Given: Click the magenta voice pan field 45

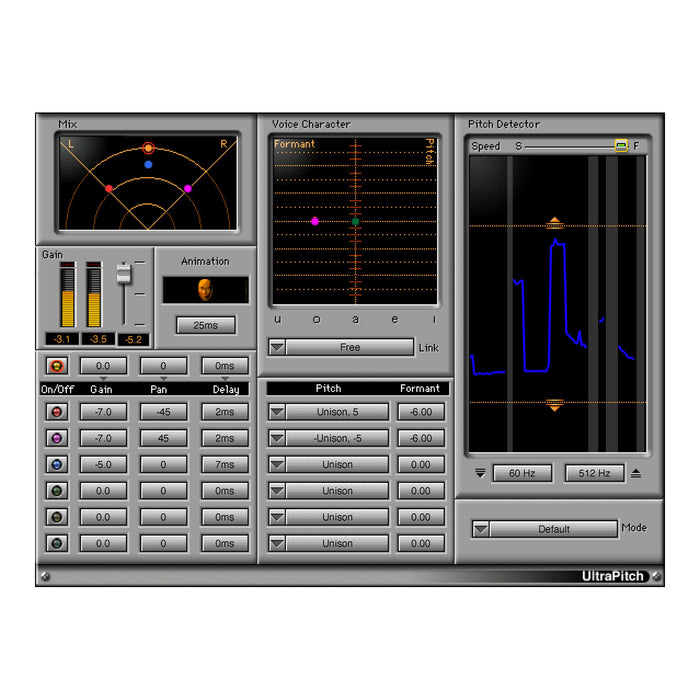Looking at the screenshot, I should click(x=163, y=438).
